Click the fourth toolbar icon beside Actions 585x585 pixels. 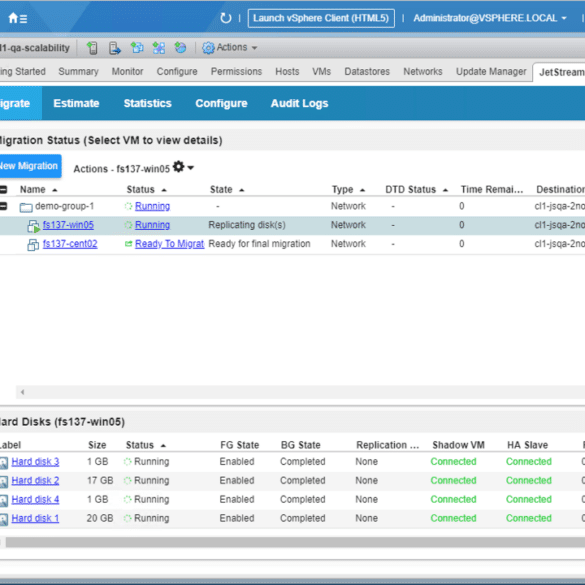click(x=159, y=47)
